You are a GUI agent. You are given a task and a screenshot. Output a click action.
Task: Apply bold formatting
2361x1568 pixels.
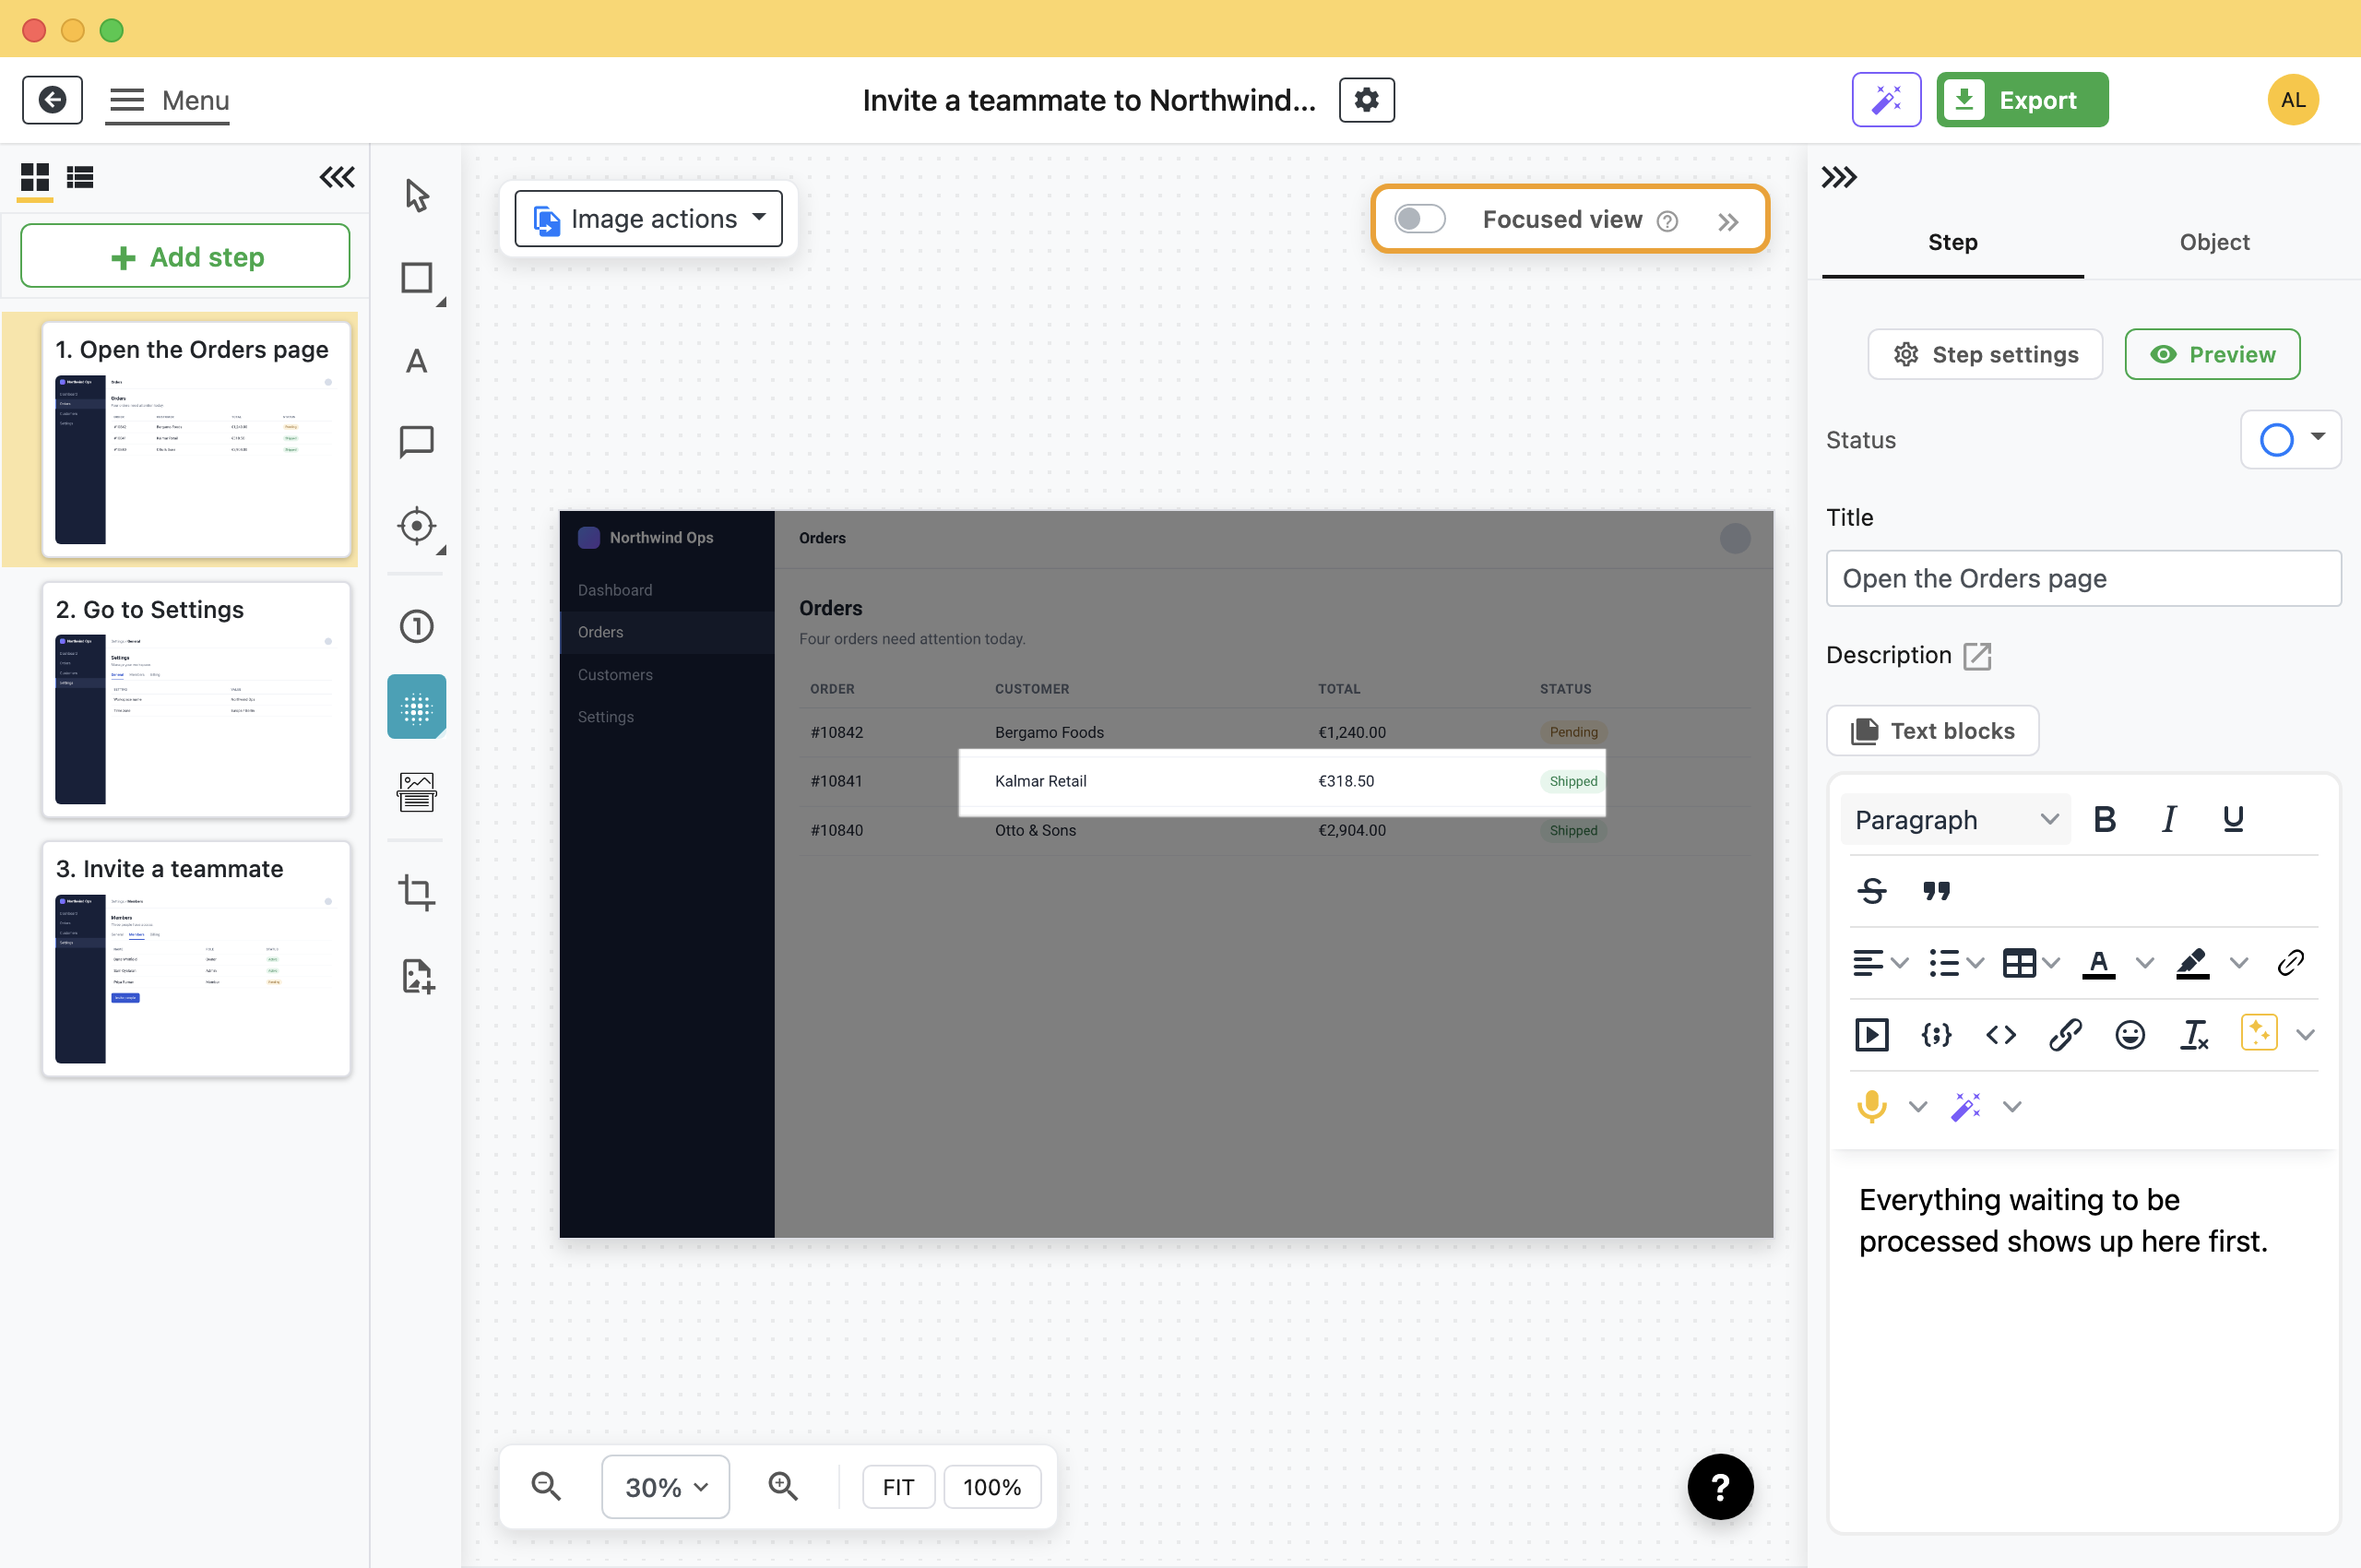tap(2104, 820)
